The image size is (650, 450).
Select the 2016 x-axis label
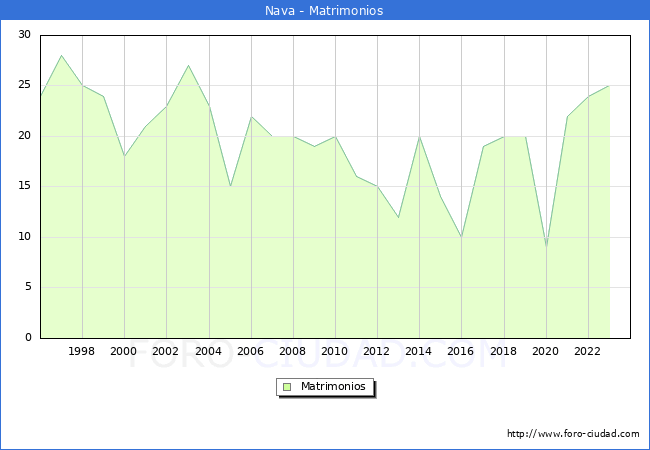pyautogui.click(x=461, y=352)
